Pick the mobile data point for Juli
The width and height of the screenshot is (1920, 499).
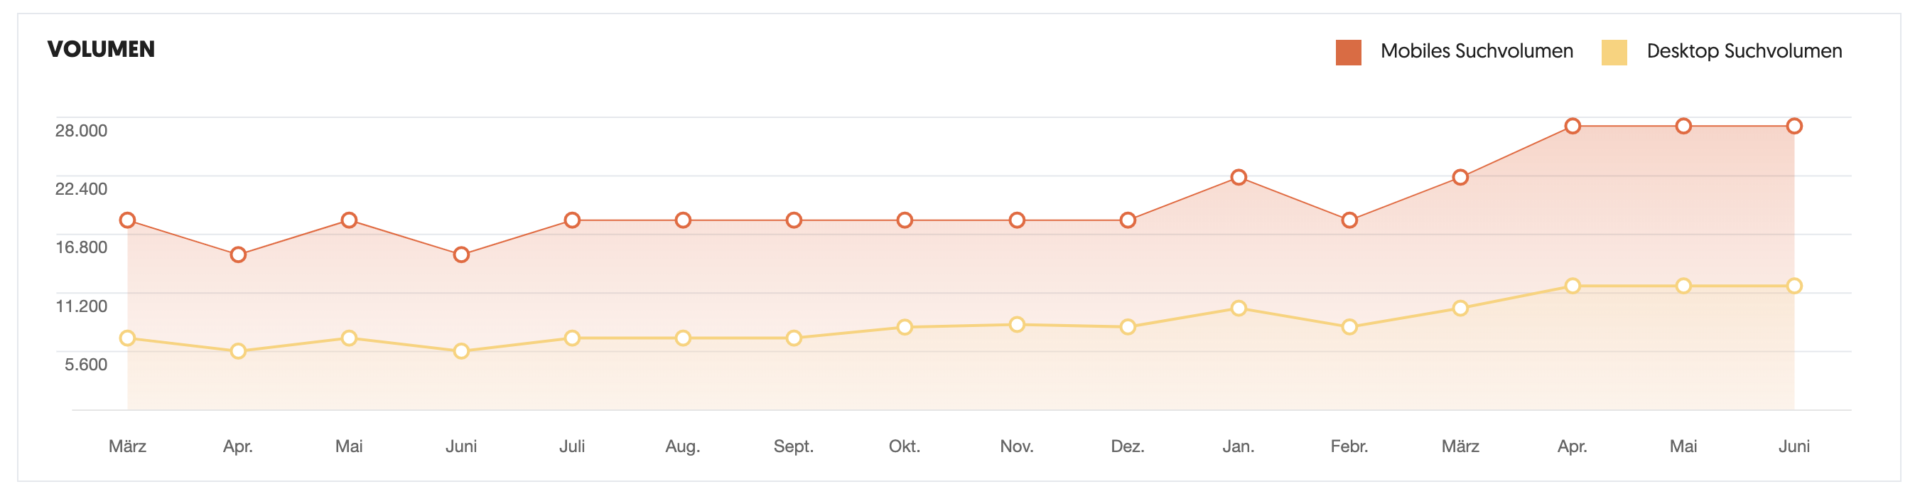572,220
